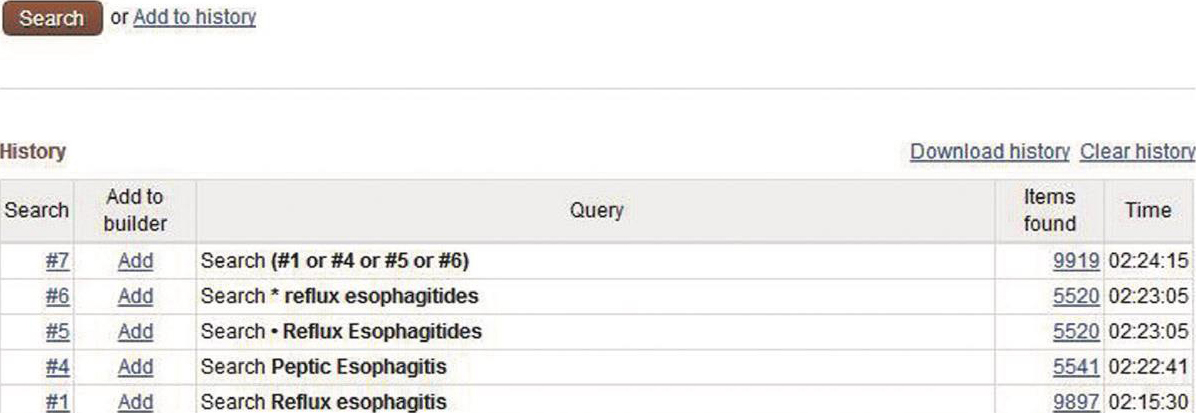Open search #6 in history
The image size is (1196, 413).
(x=57, y=297)
